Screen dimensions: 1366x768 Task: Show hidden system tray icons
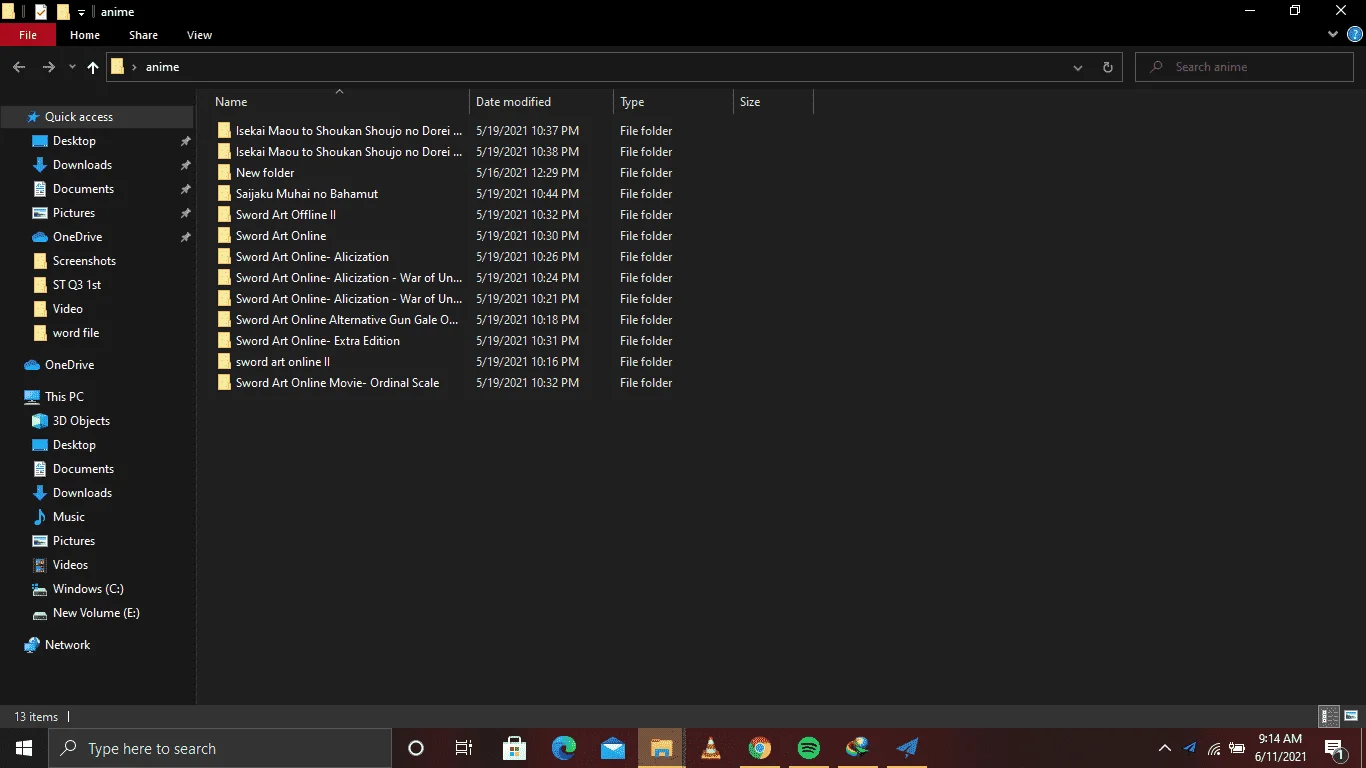point(1165,748)
